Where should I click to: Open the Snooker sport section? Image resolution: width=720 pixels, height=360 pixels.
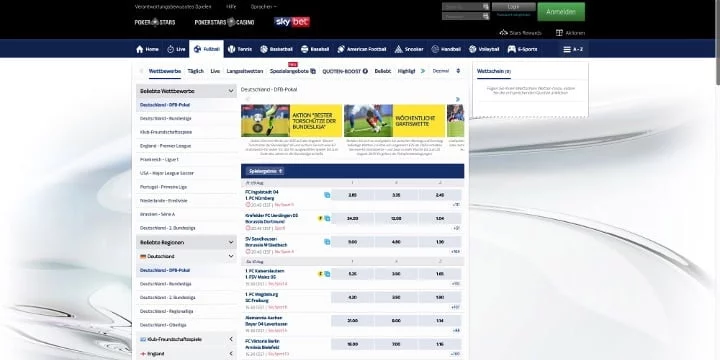(x=409, y=49)
